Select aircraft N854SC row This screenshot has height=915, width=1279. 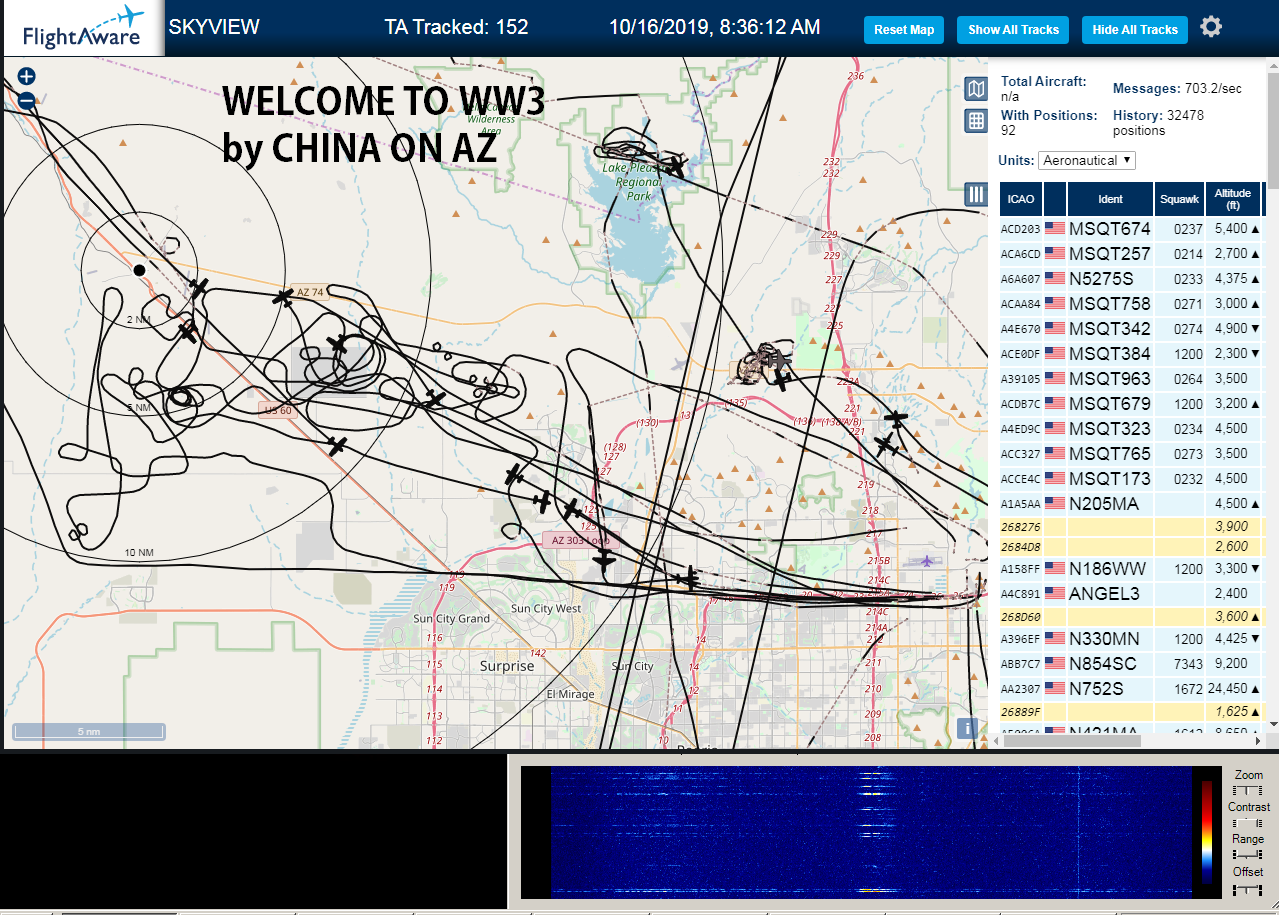(1132, 664)
